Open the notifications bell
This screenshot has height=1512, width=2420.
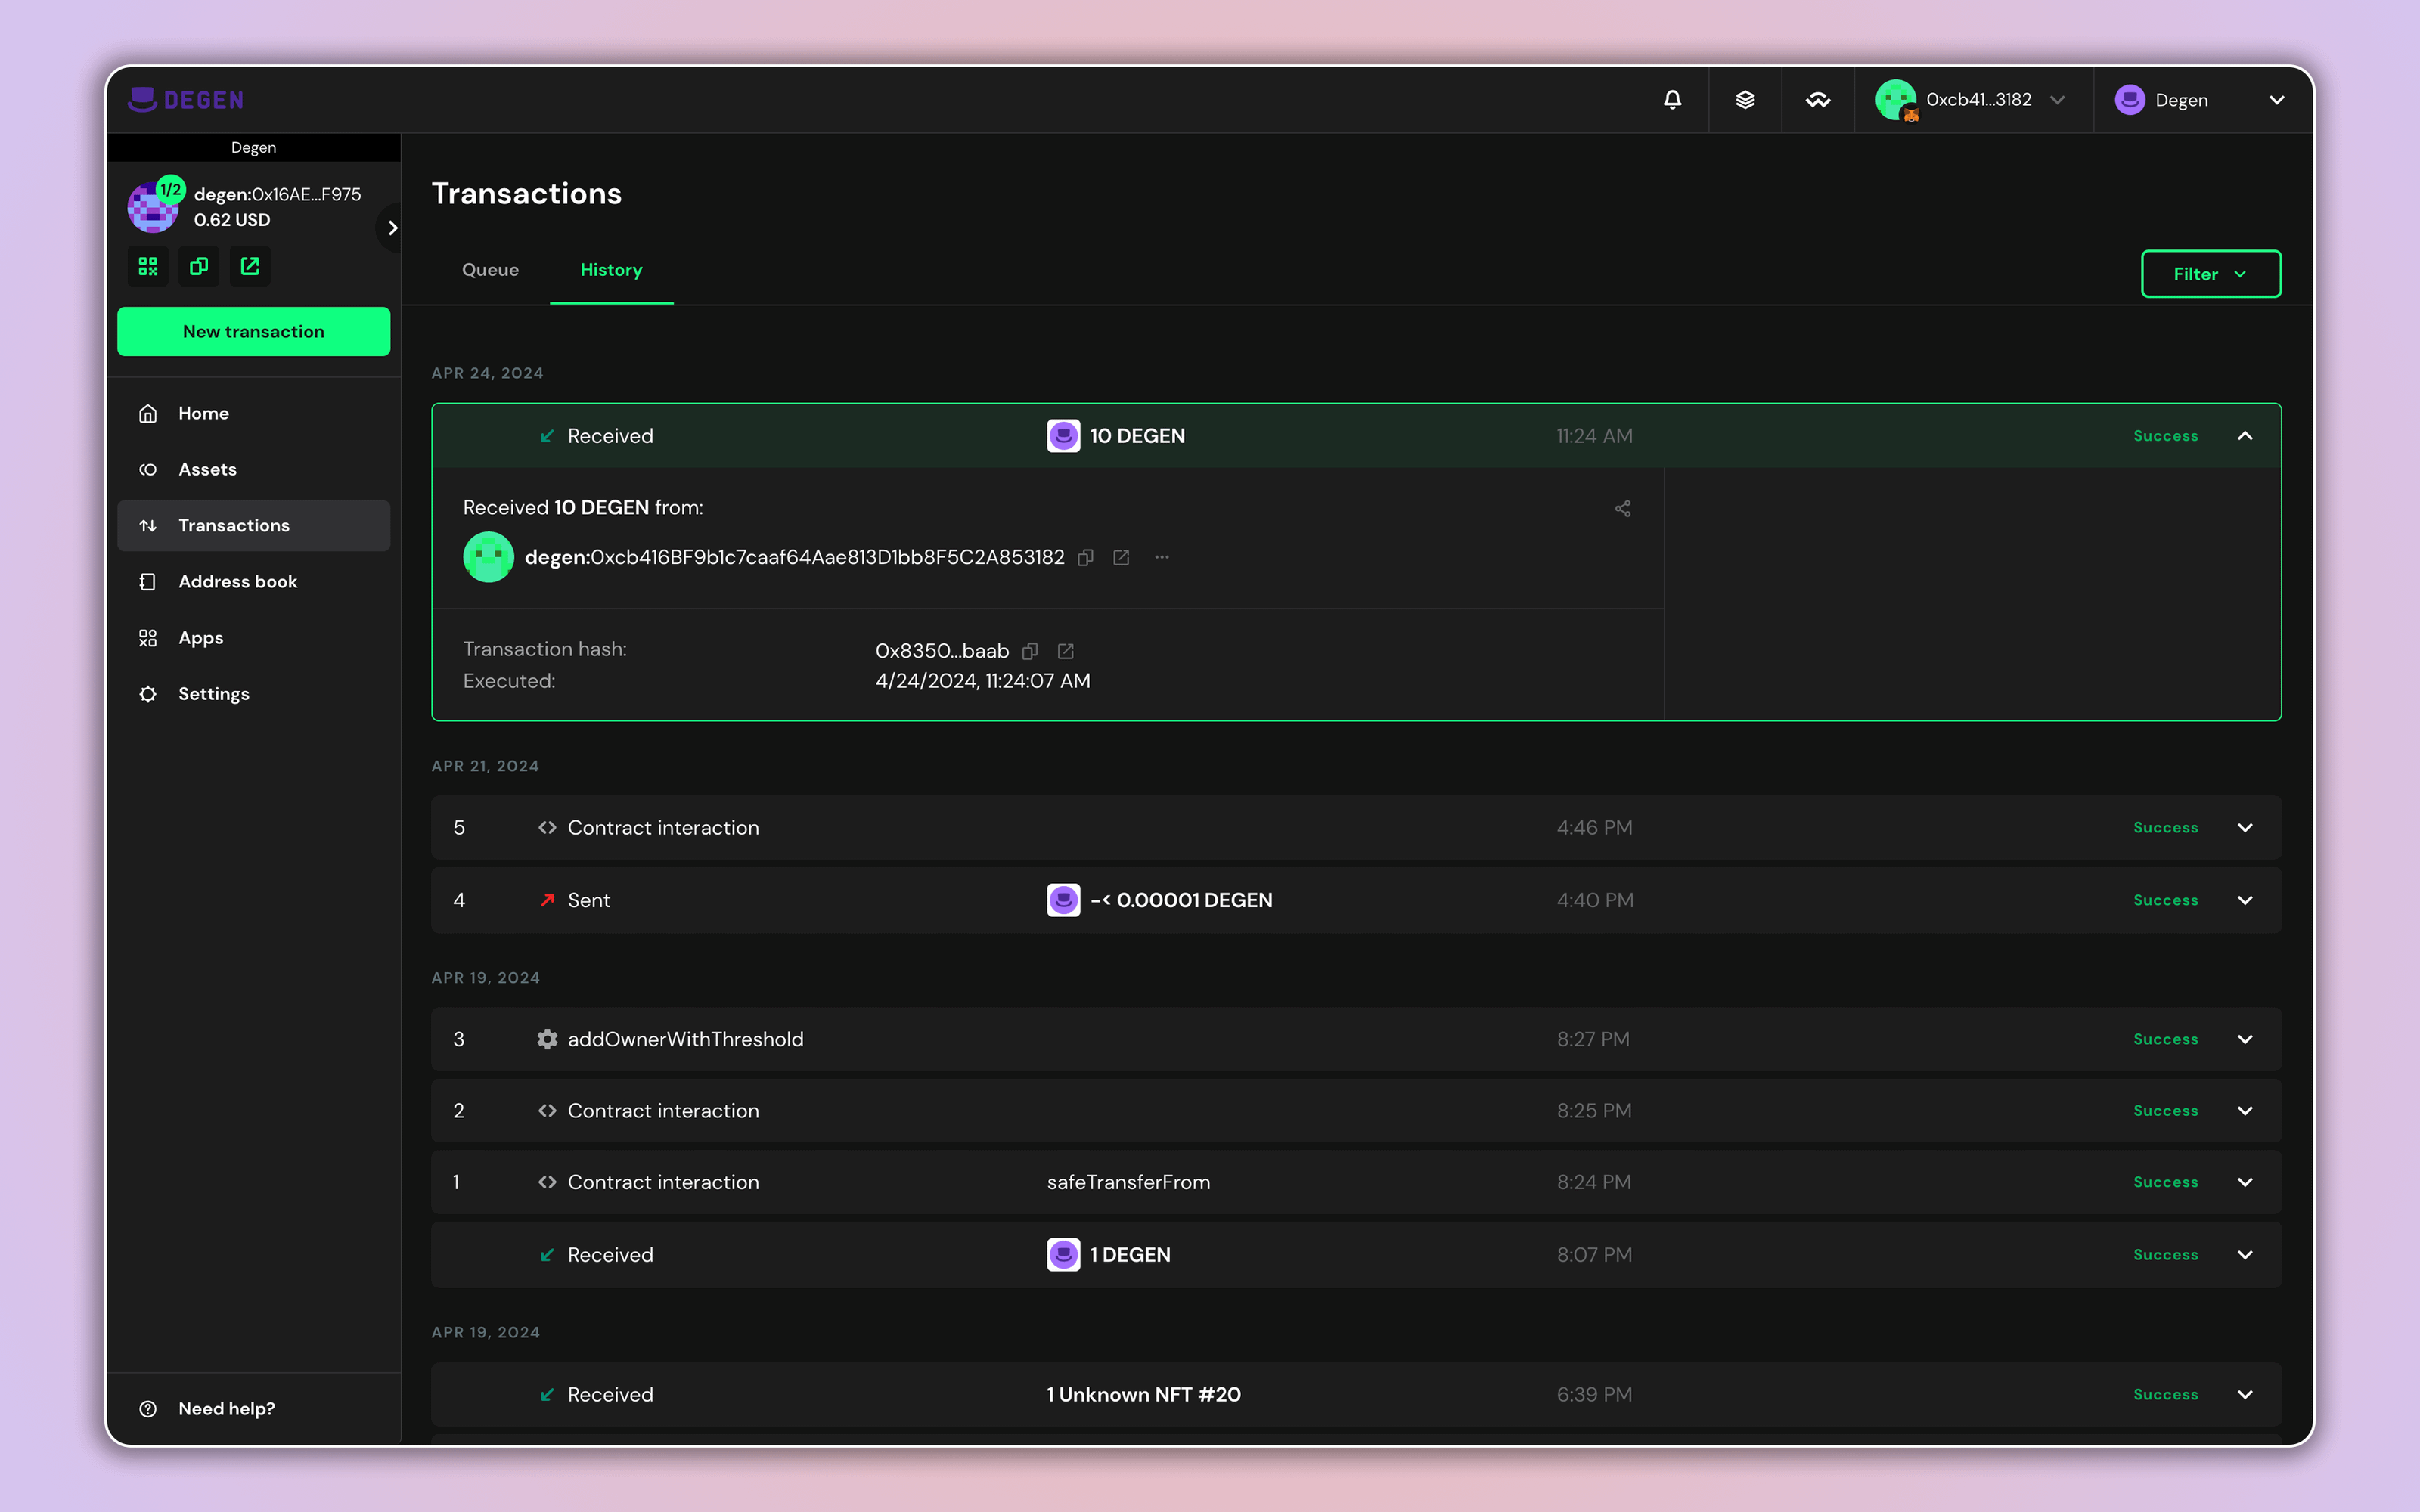[1672, 100]
